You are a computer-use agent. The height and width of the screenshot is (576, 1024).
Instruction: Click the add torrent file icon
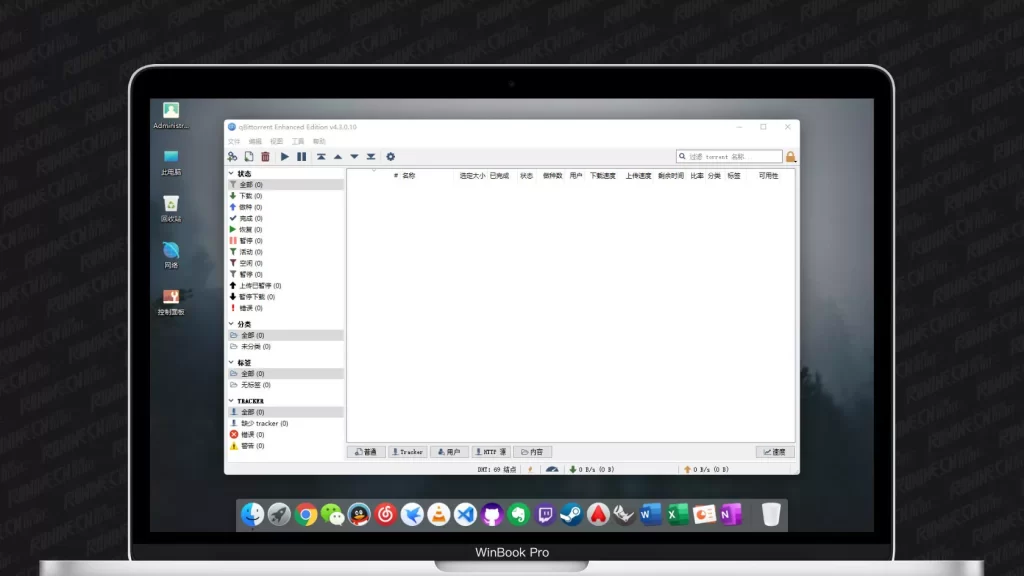(x=249, y=157)
